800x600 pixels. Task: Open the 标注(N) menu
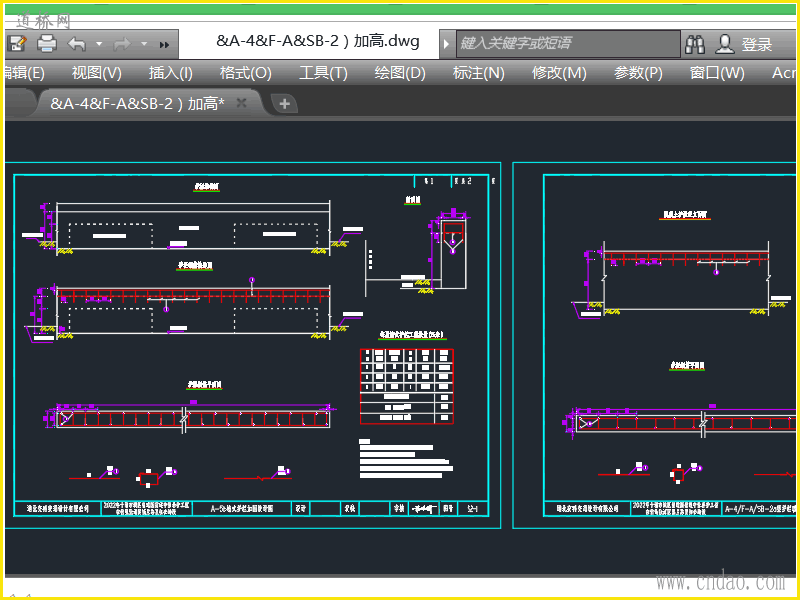[478, 73]
